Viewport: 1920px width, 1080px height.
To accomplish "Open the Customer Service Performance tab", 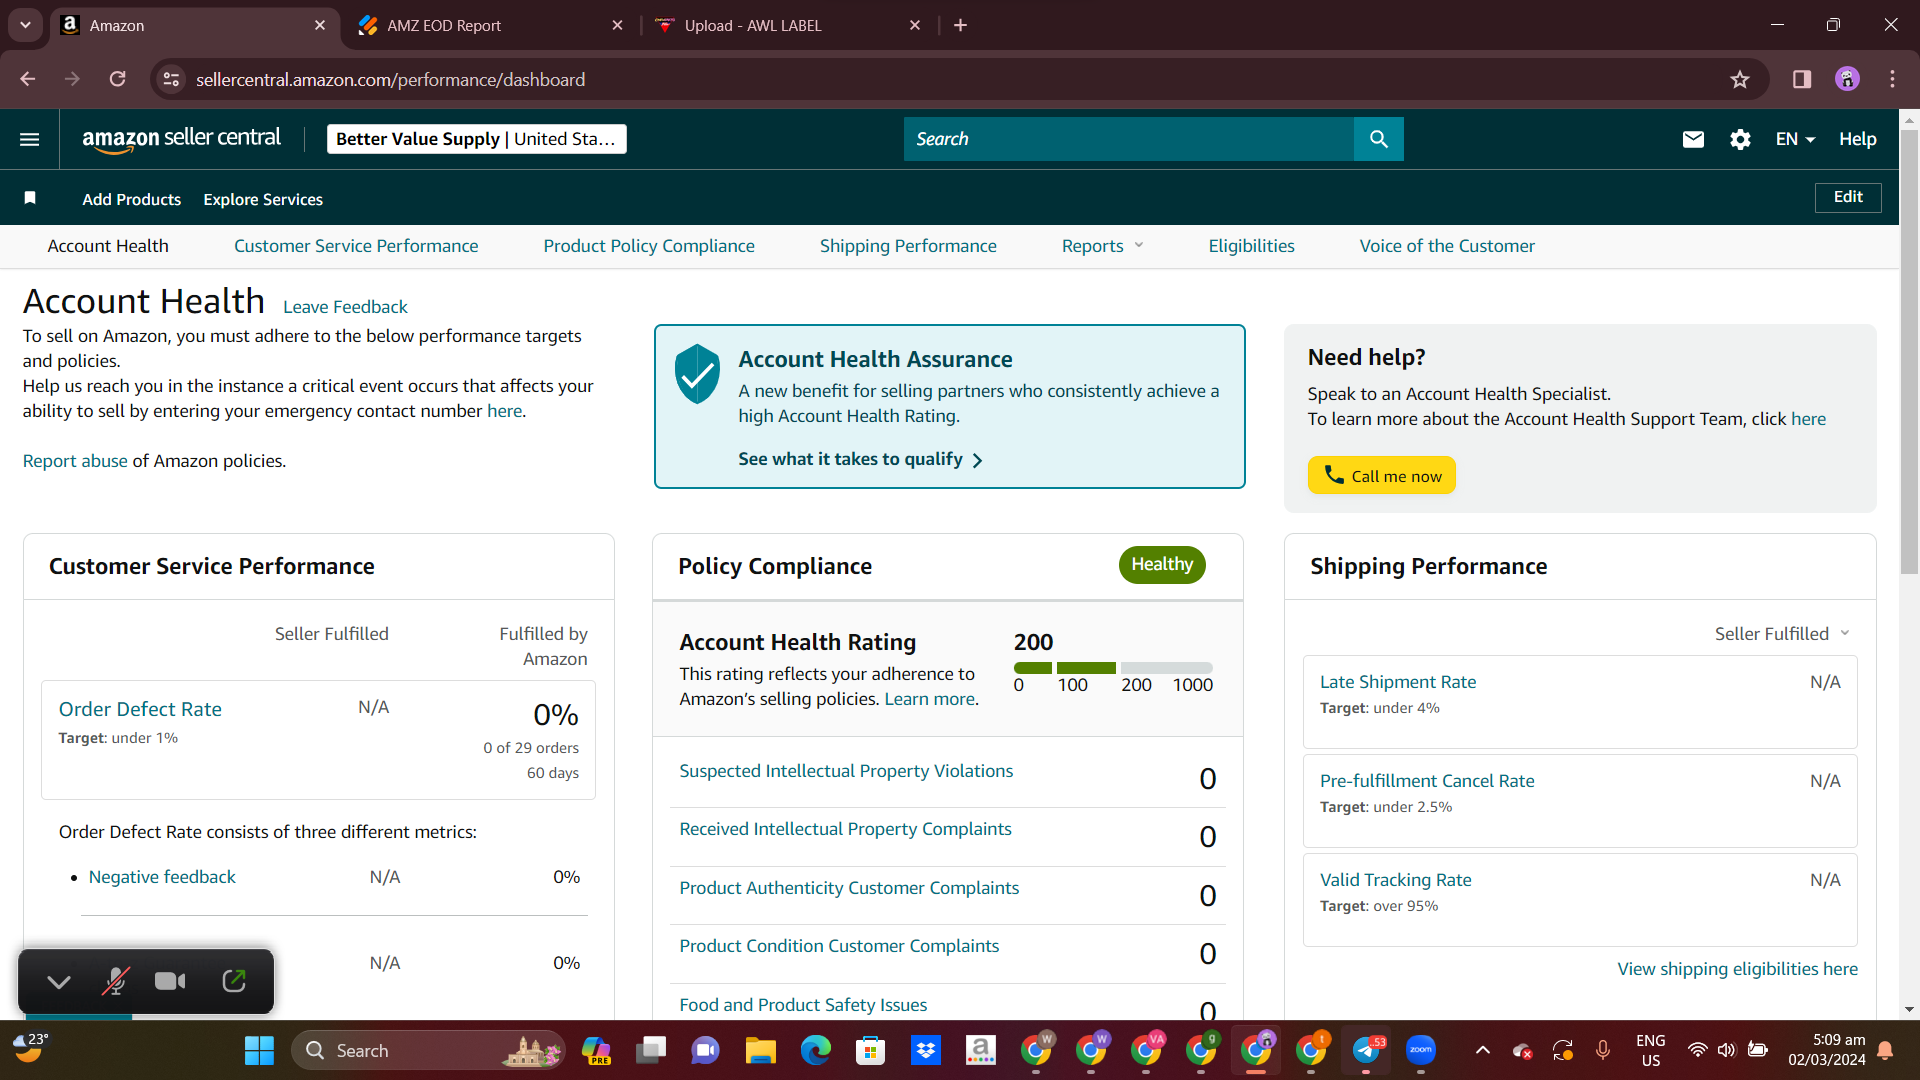I will [x=356, y=246].
